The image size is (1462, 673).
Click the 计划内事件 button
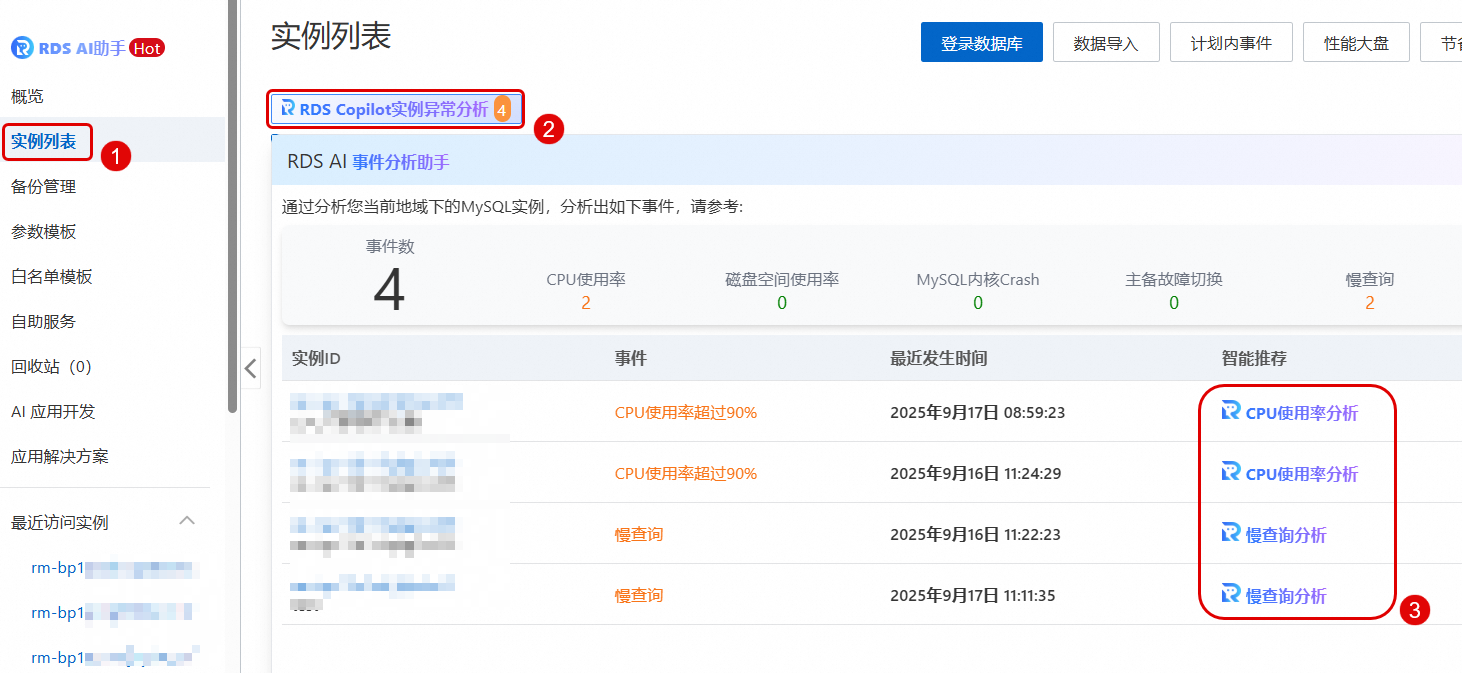tap(1231, 43)
